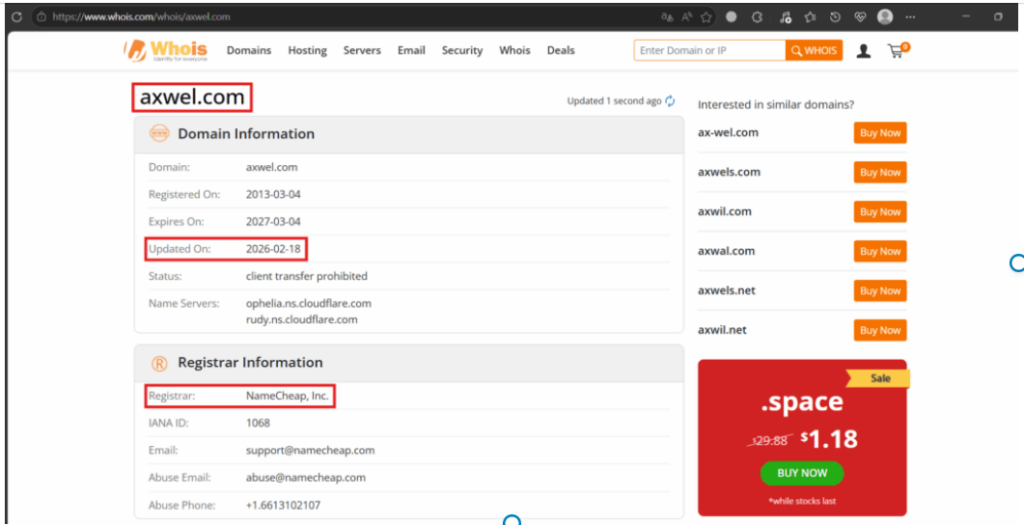Click the Domain value axwel.com
This screenshot has width=1024, height=525.
pos(272,167)
